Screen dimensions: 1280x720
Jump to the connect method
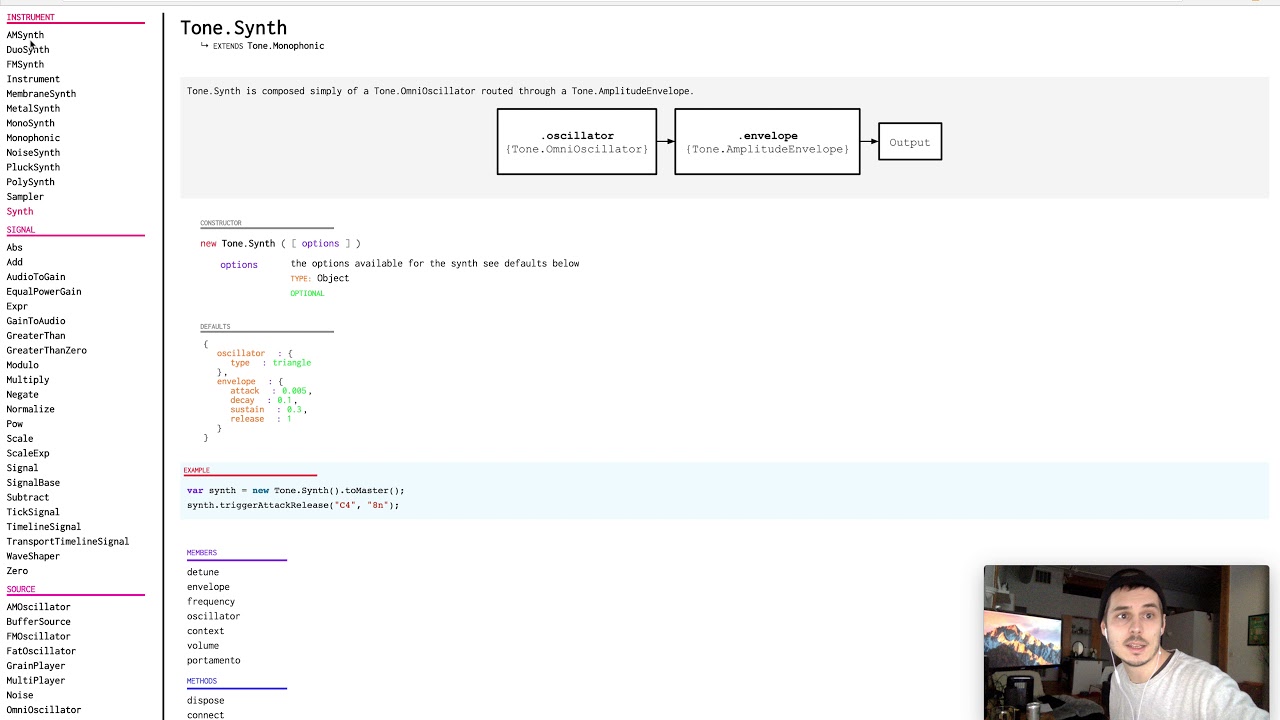click(205, 715)
